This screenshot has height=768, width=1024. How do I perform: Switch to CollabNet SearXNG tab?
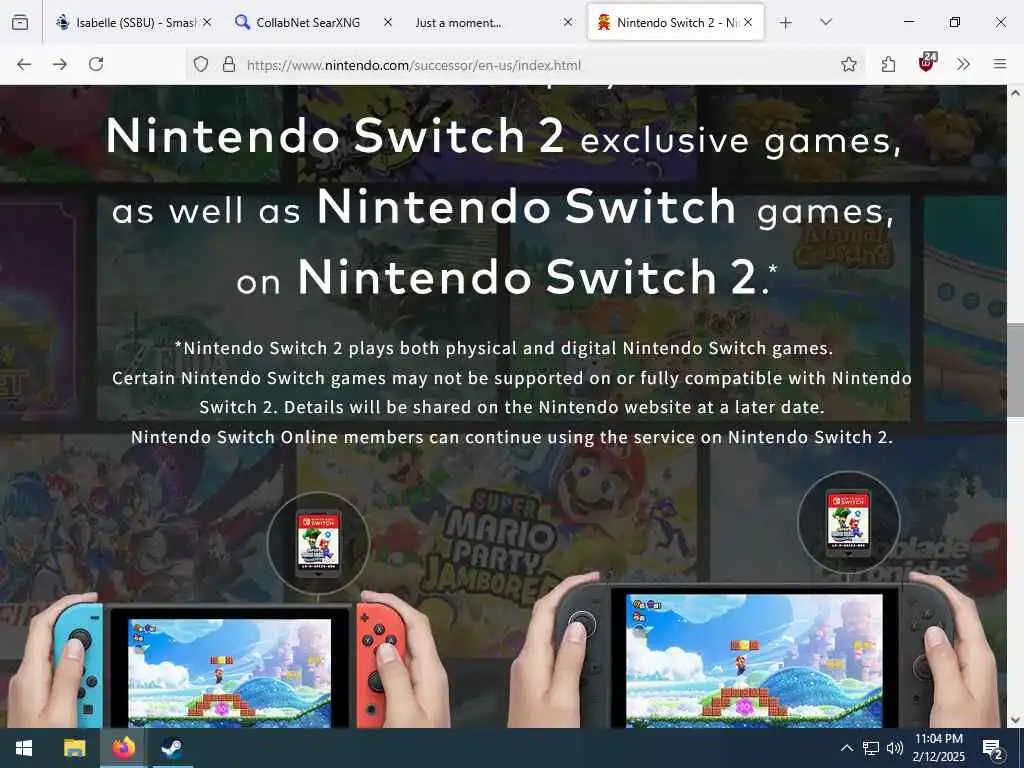(x=308, y=22)
